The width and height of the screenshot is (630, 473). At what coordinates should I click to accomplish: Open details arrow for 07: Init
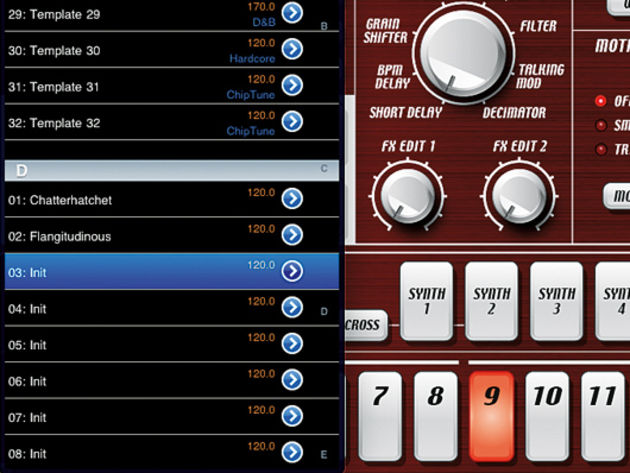coord(292,416)
